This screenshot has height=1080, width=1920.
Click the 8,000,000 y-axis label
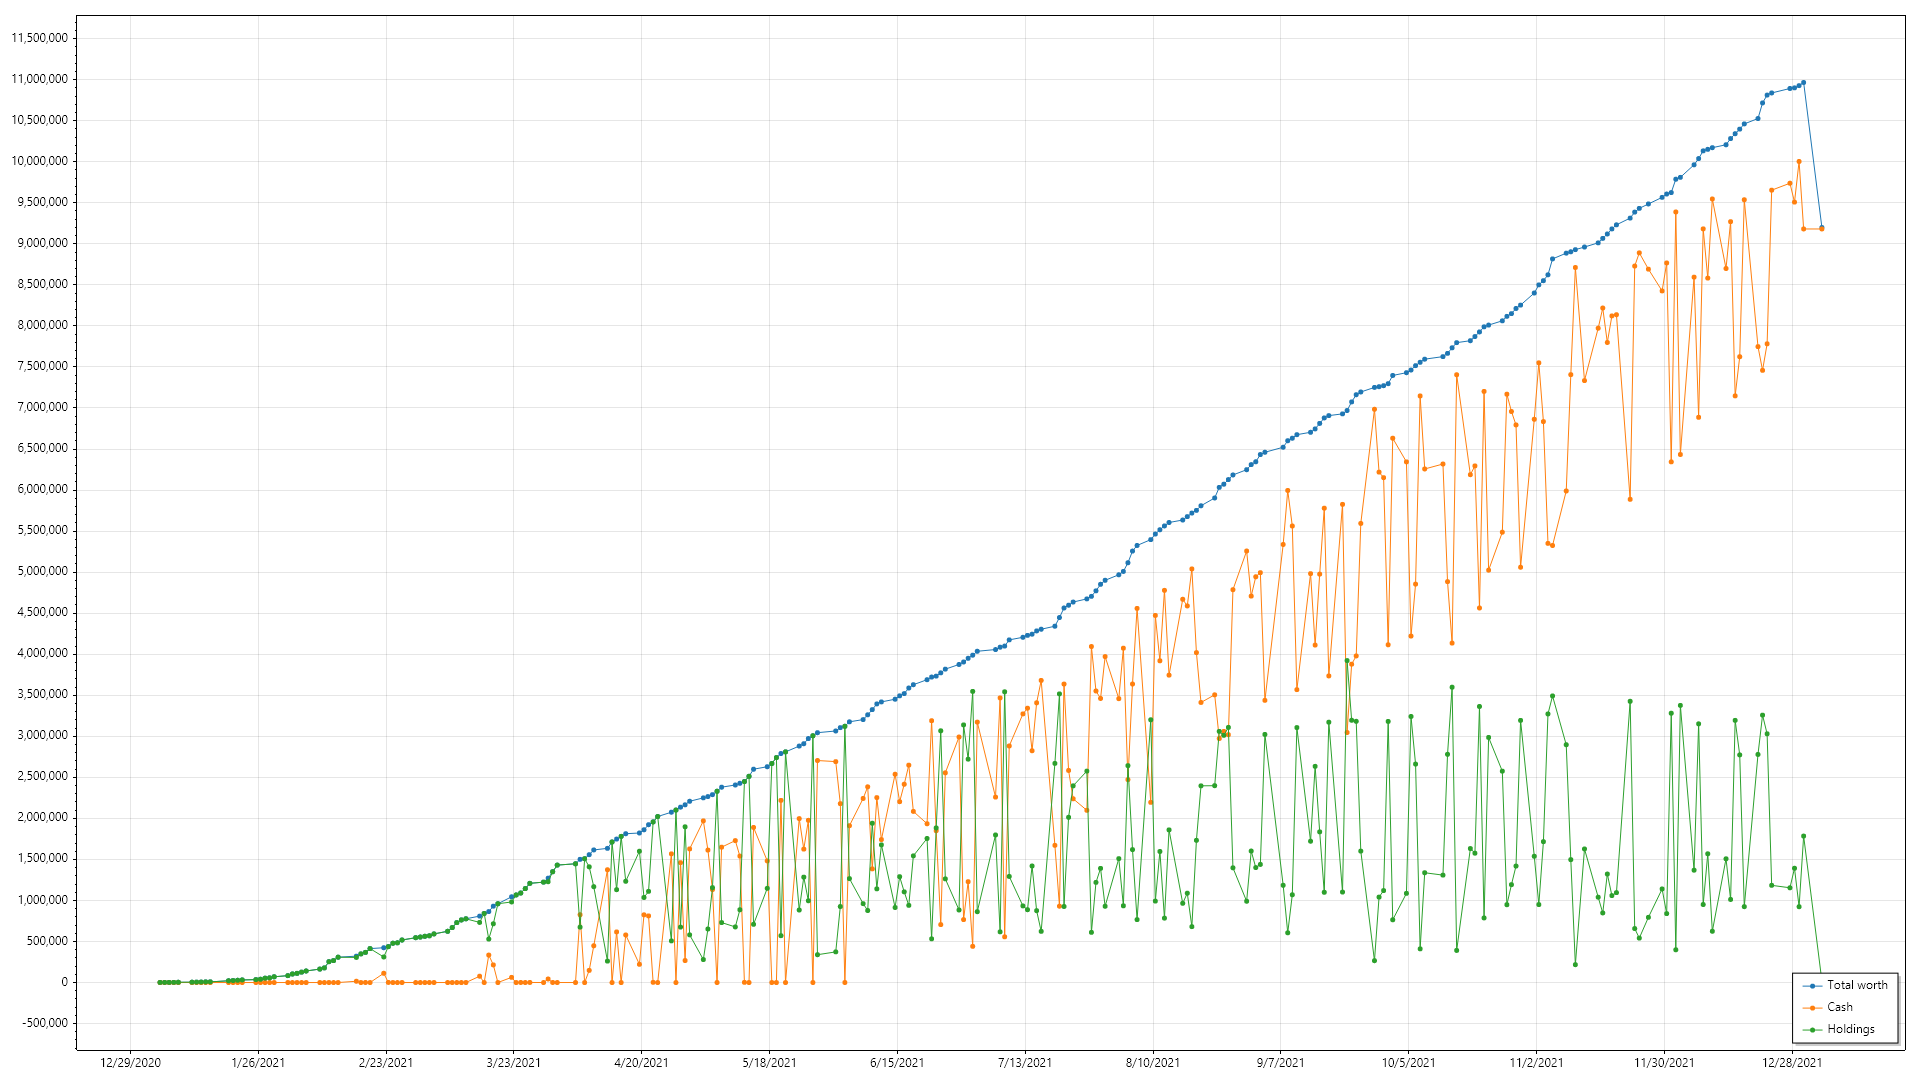[x=43, y=325]
